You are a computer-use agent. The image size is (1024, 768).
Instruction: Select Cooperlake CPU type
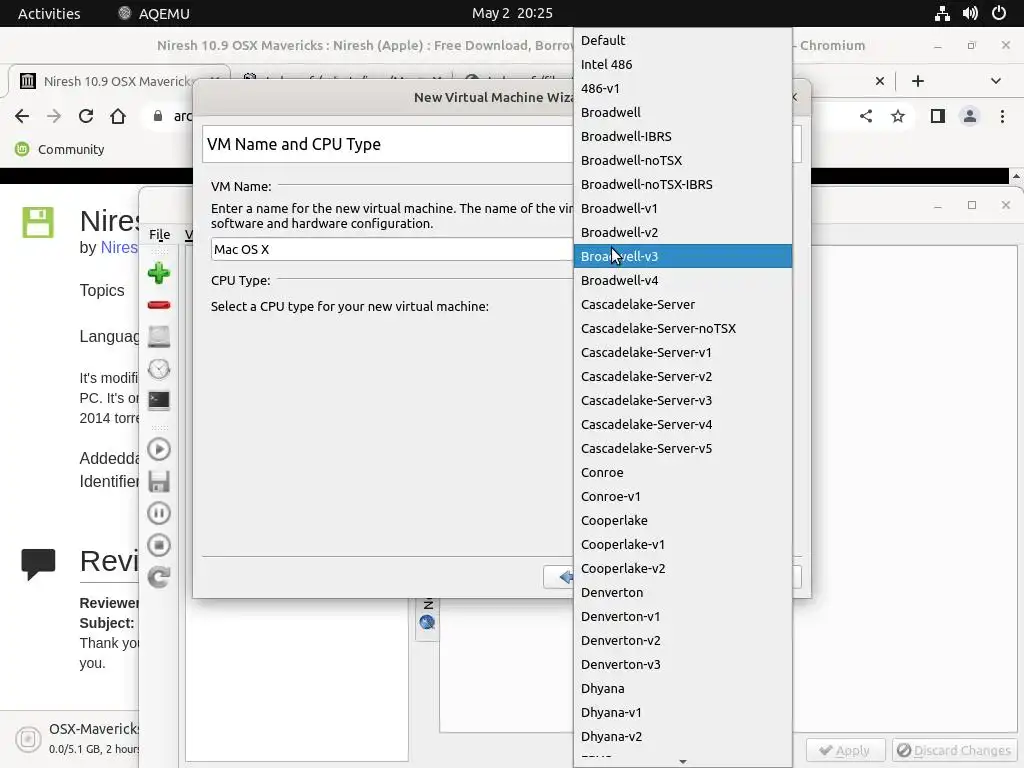pyautogui.click(x=682, y=520)
